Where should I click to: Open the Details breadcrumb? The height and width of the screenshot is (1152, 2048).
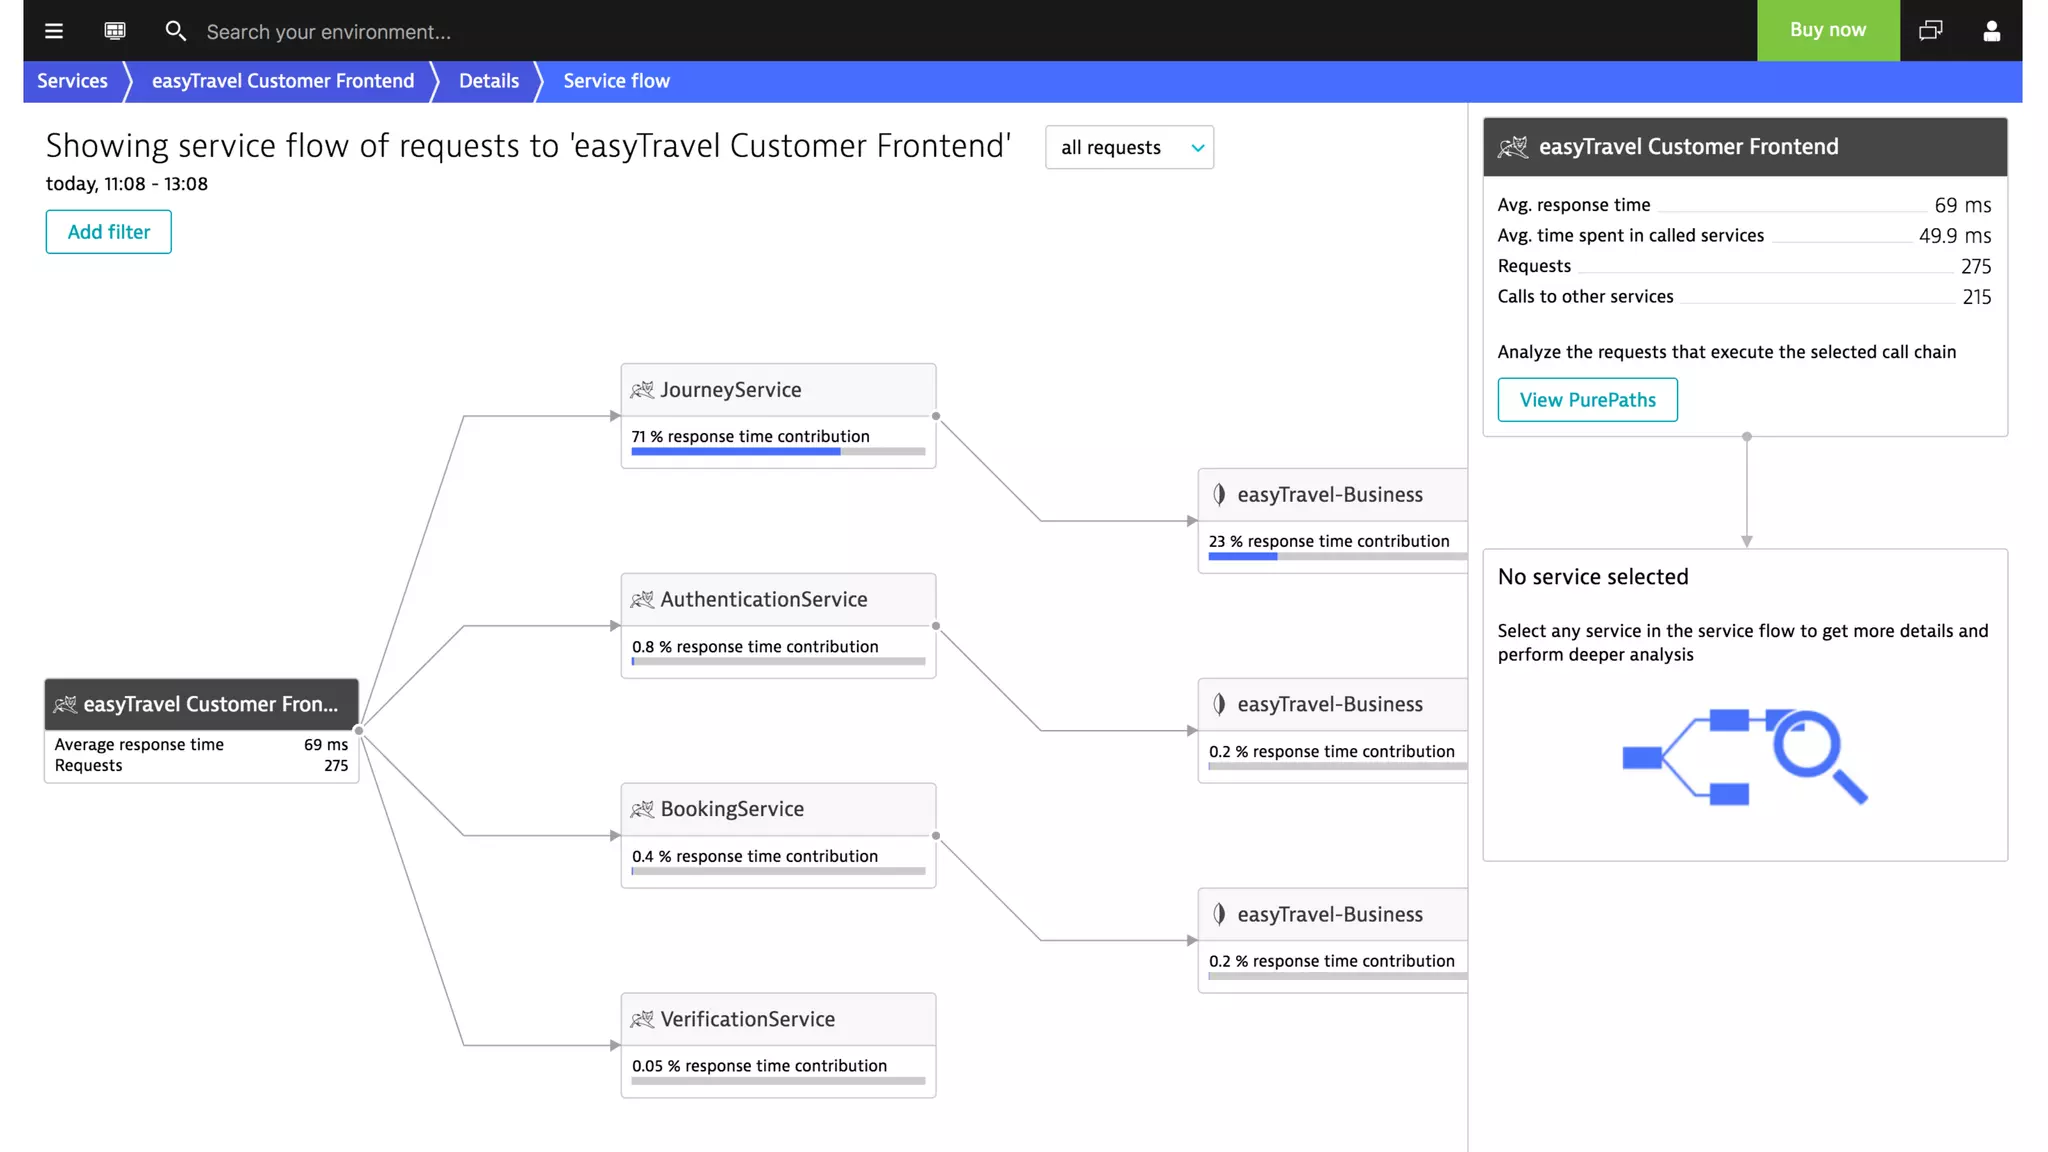point(488,81)
